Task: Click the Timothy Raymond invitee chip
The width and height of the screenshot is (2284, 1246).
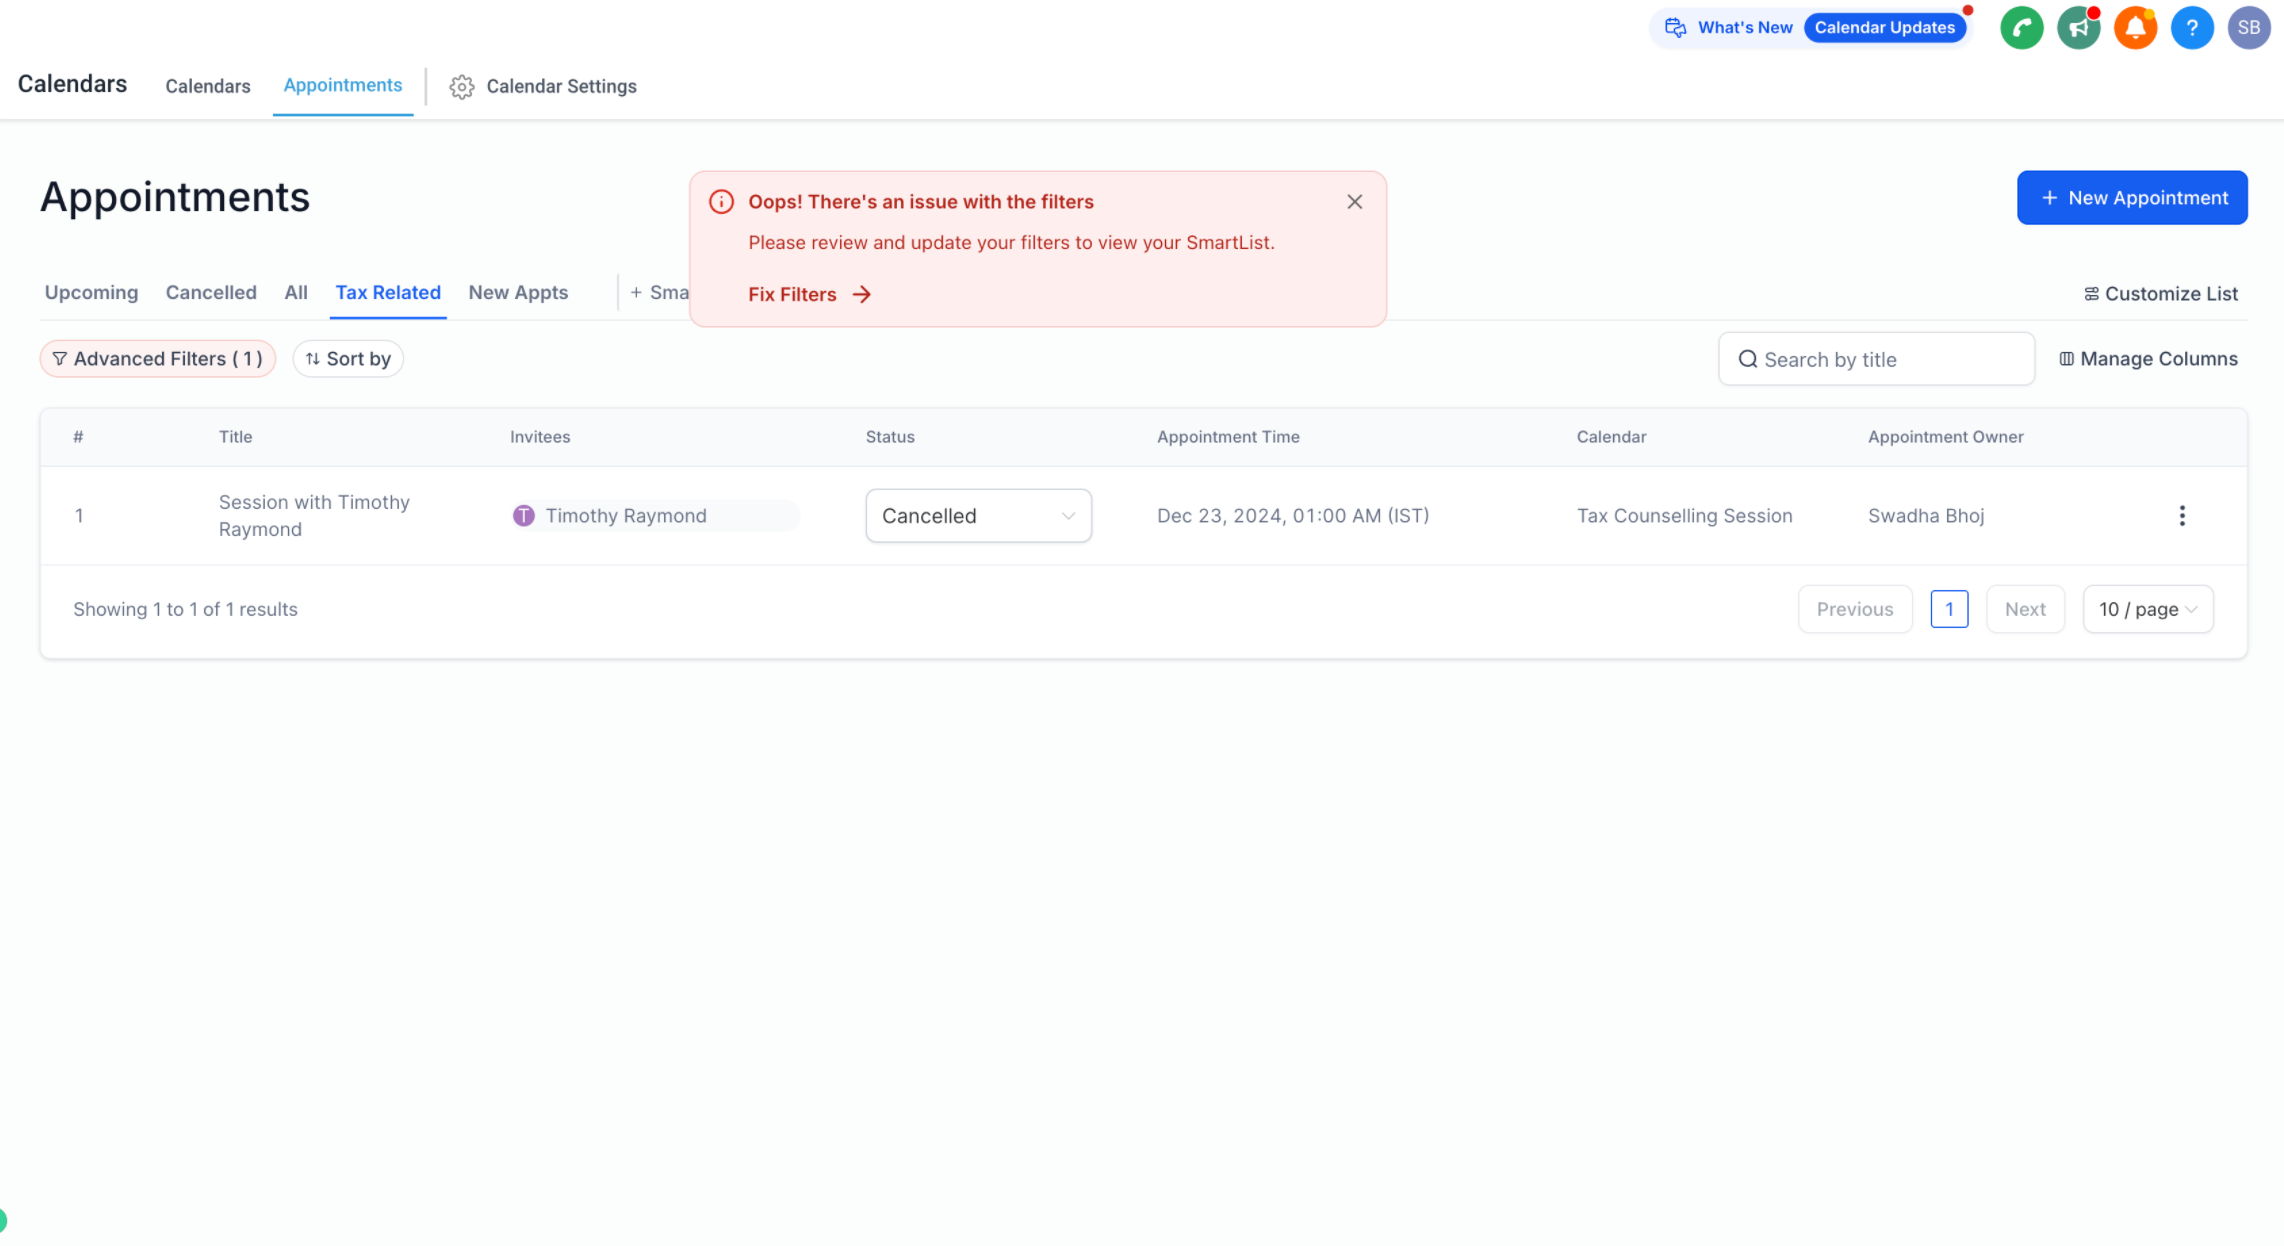Action: tap(626, 516)
